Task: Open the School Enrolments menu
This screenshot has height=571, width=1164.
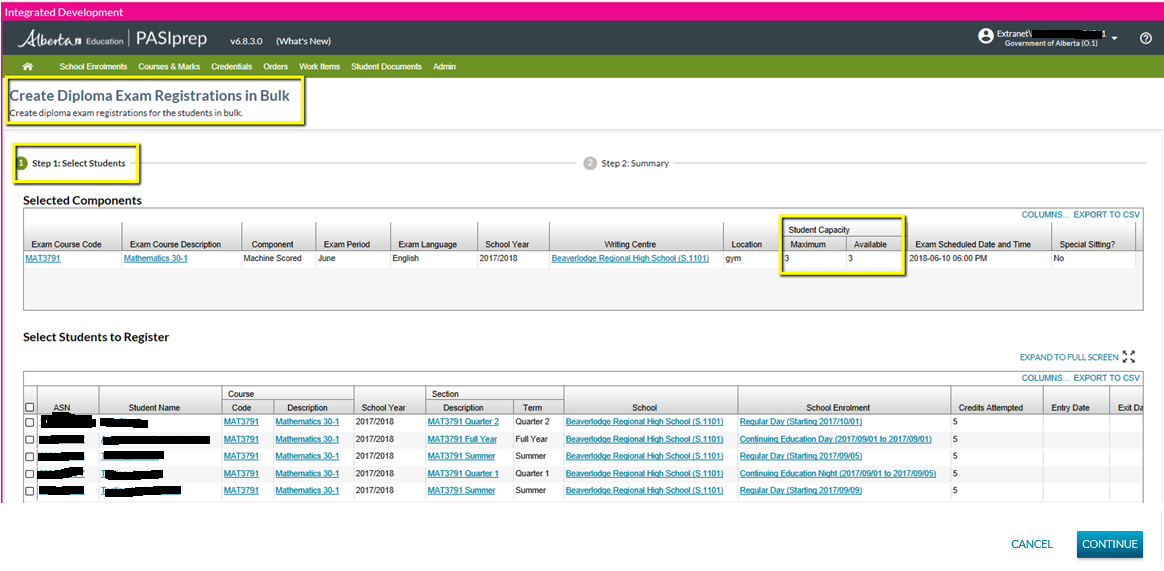Action: [93, 67]
